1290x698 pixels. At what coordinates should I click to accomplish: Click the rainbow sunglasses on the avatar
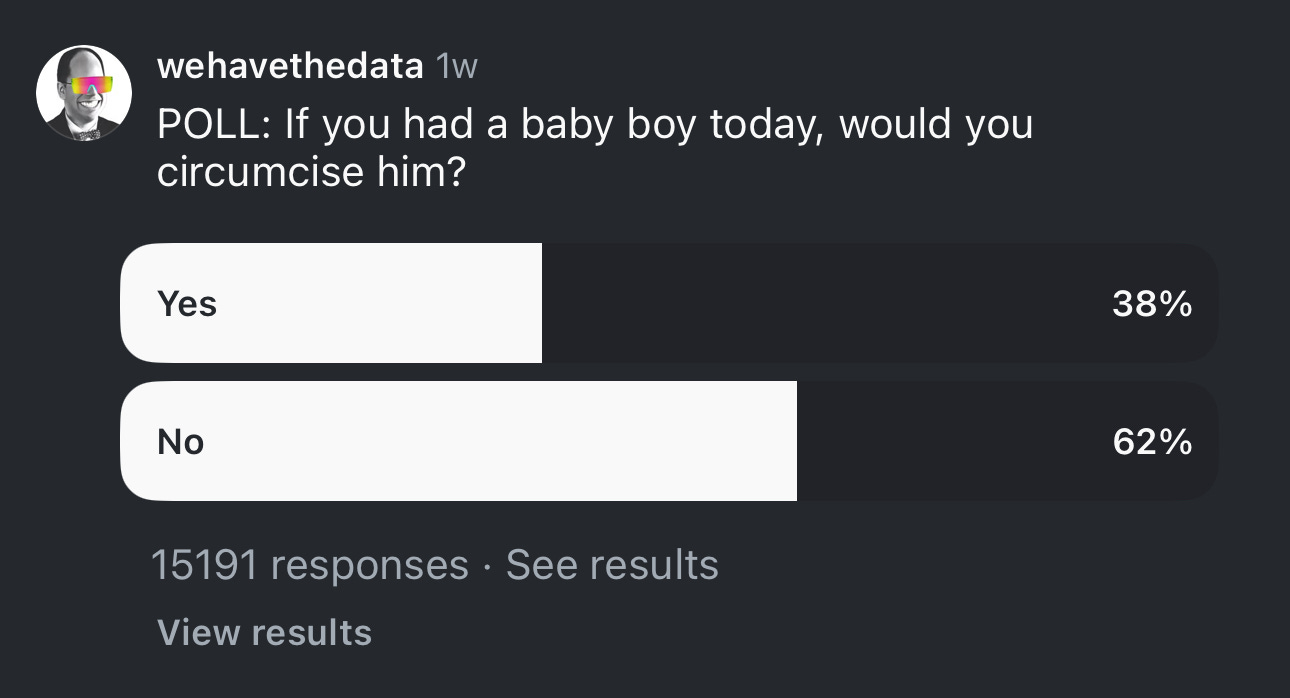pos(84,86)
